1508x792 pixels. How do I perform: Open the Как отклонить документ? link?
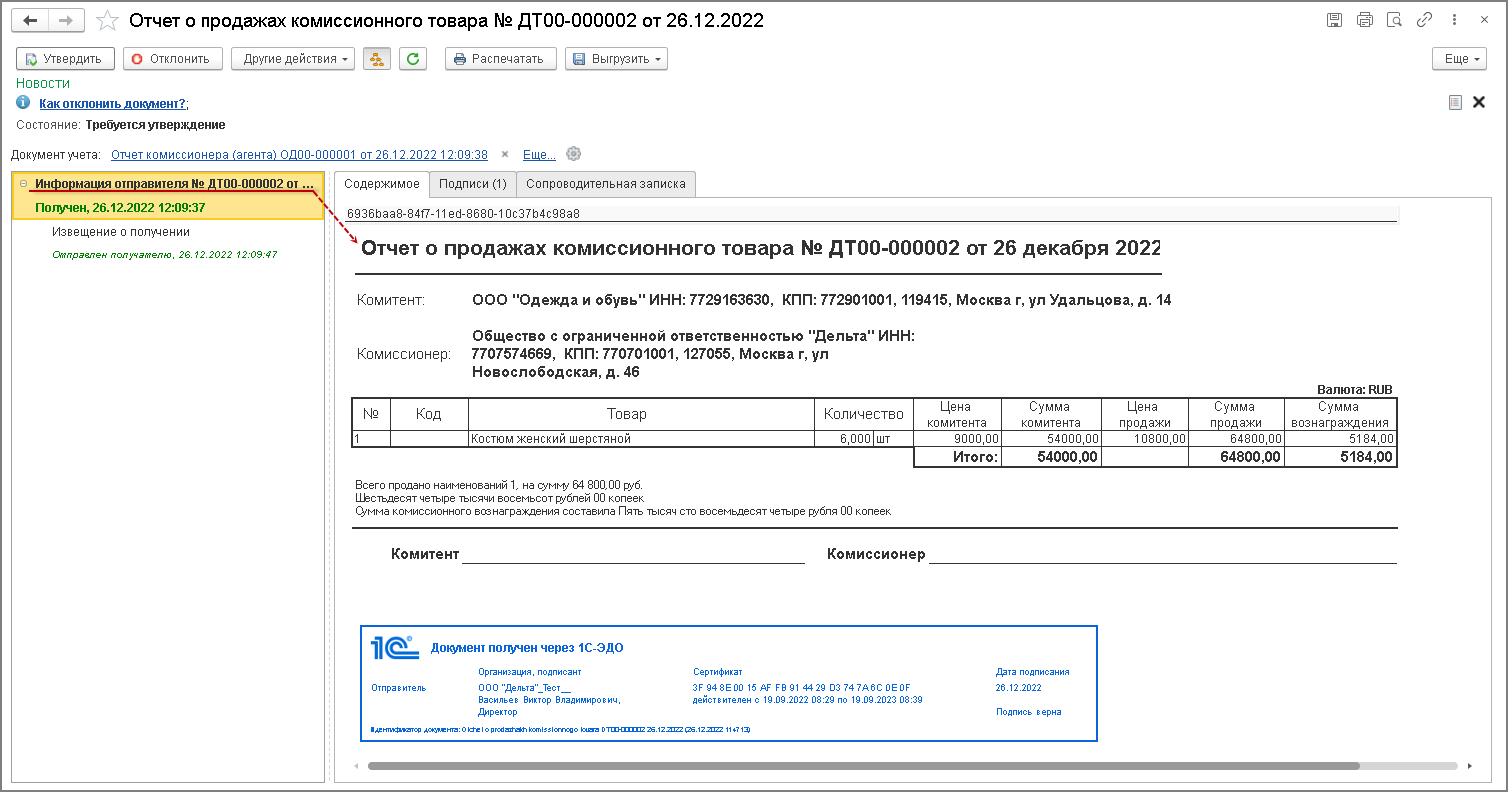[112, 103]
